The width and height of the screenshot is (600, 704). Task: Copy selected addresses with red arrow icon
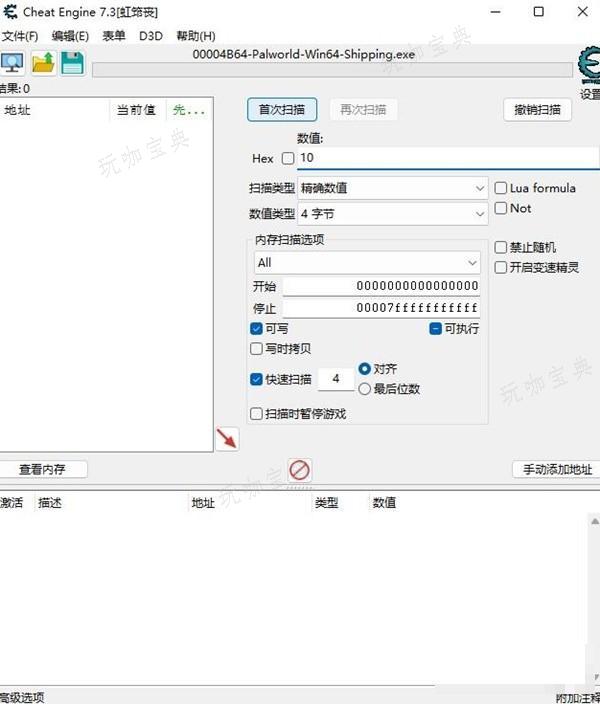(x=227, y=439)
